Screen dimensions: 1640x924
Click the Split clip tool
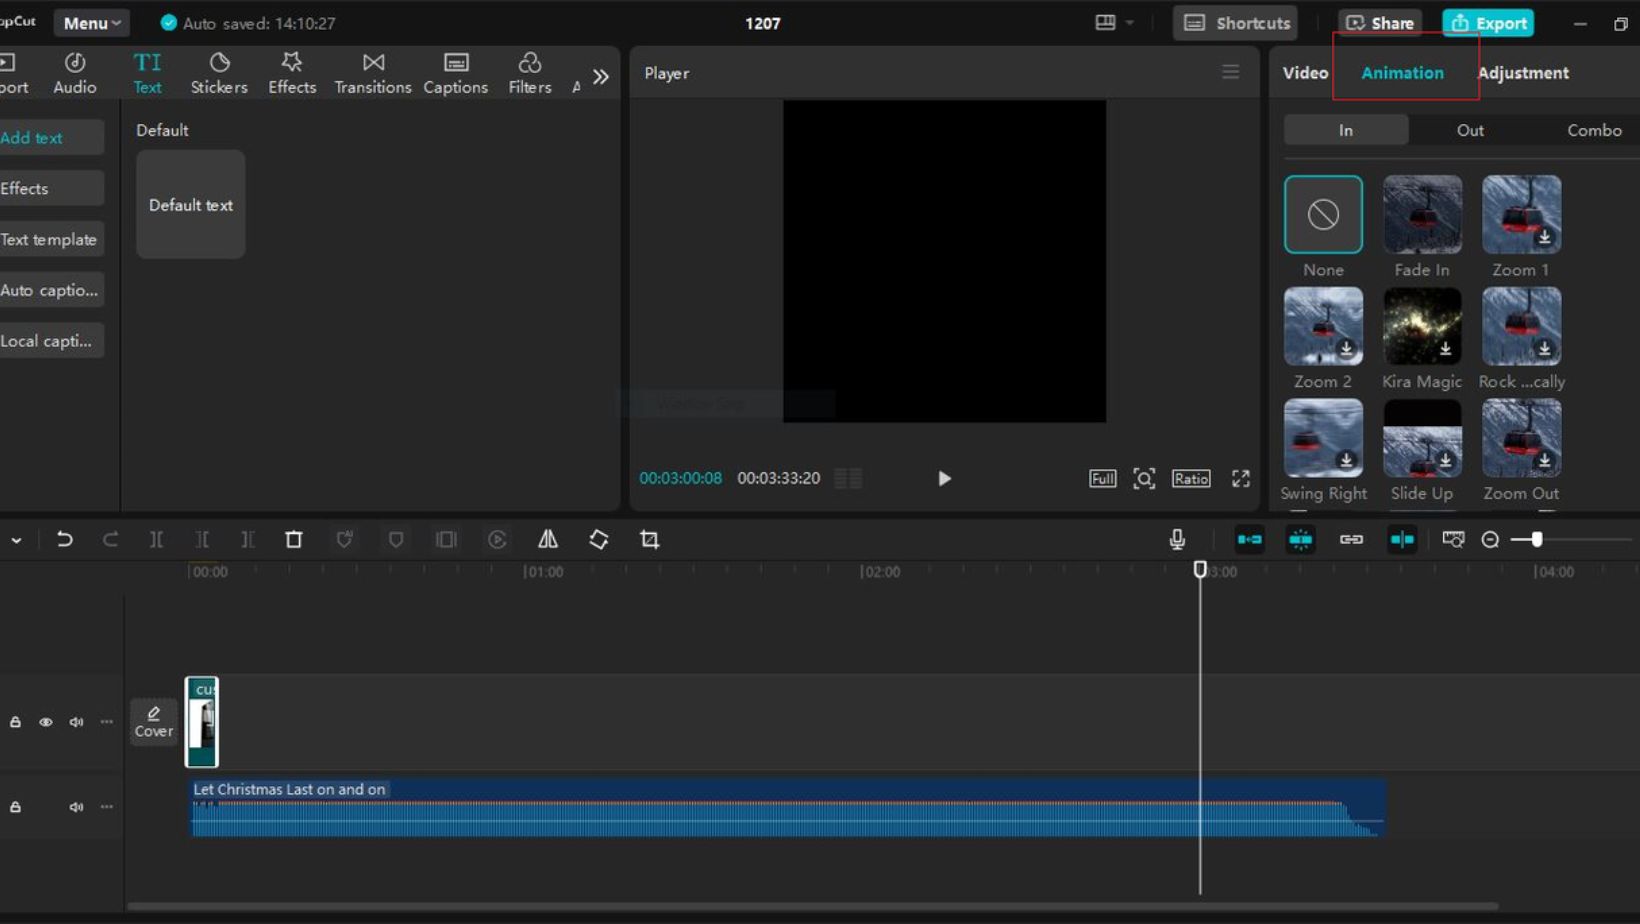tap(156, 540)
